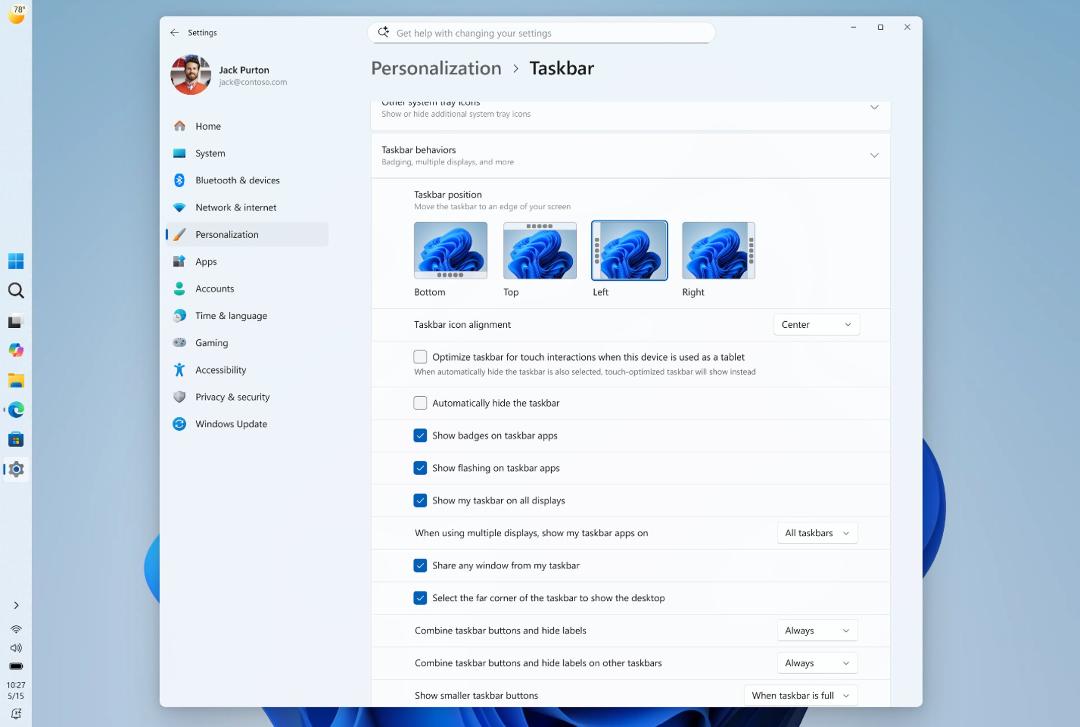Screen dimensions: 1080x727
Task: Close the Settings window
Action: tap(907, 27)
